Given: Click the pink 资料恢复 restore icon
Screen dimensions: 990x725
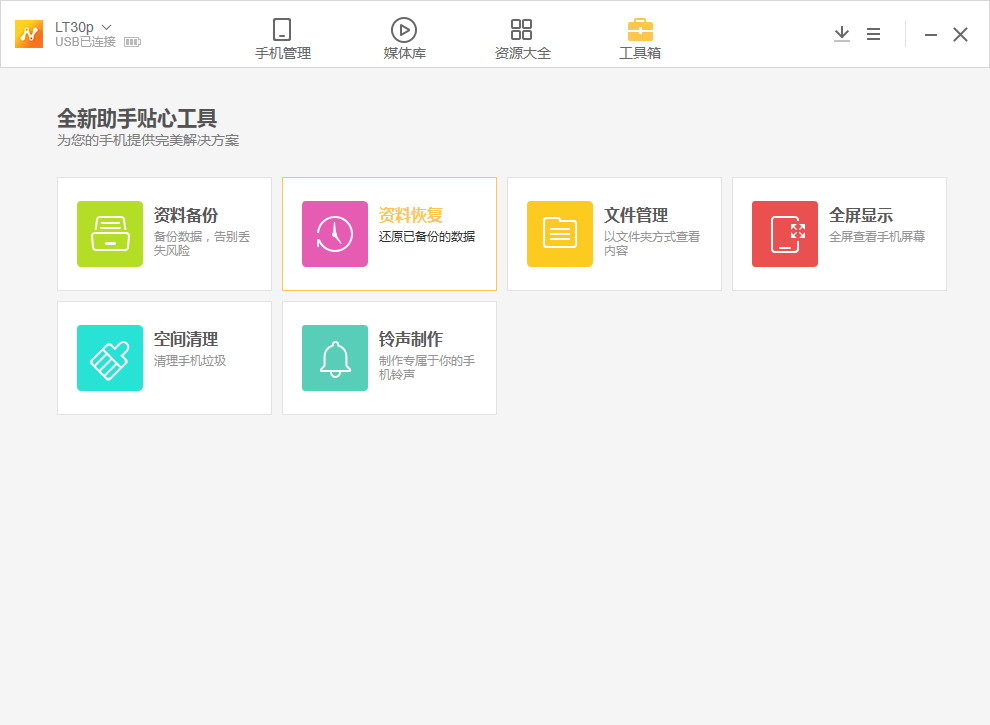Looking at the screenshot, I should [x=335, y=234].
